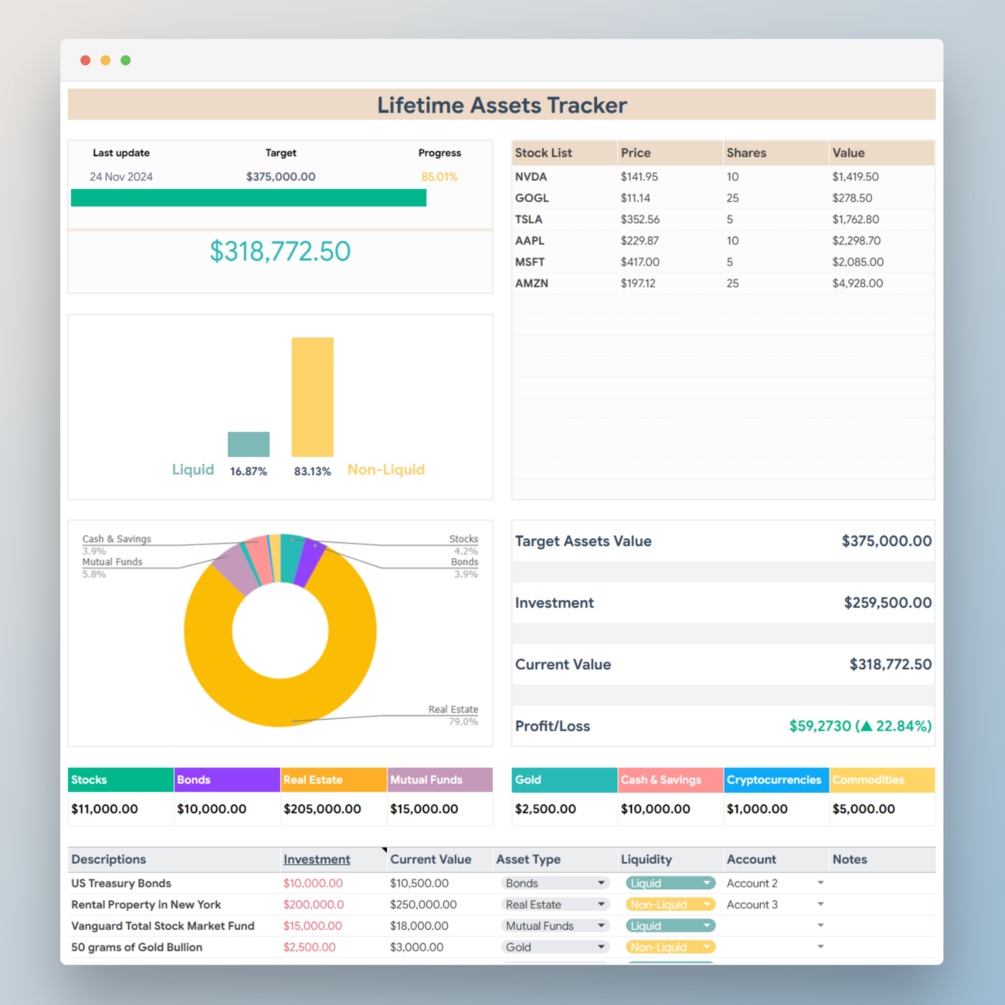This screenshot has width=1005, height=1005.
Task: Change Non-Liquid status of Rental Property row
Action: coord(670,904)
